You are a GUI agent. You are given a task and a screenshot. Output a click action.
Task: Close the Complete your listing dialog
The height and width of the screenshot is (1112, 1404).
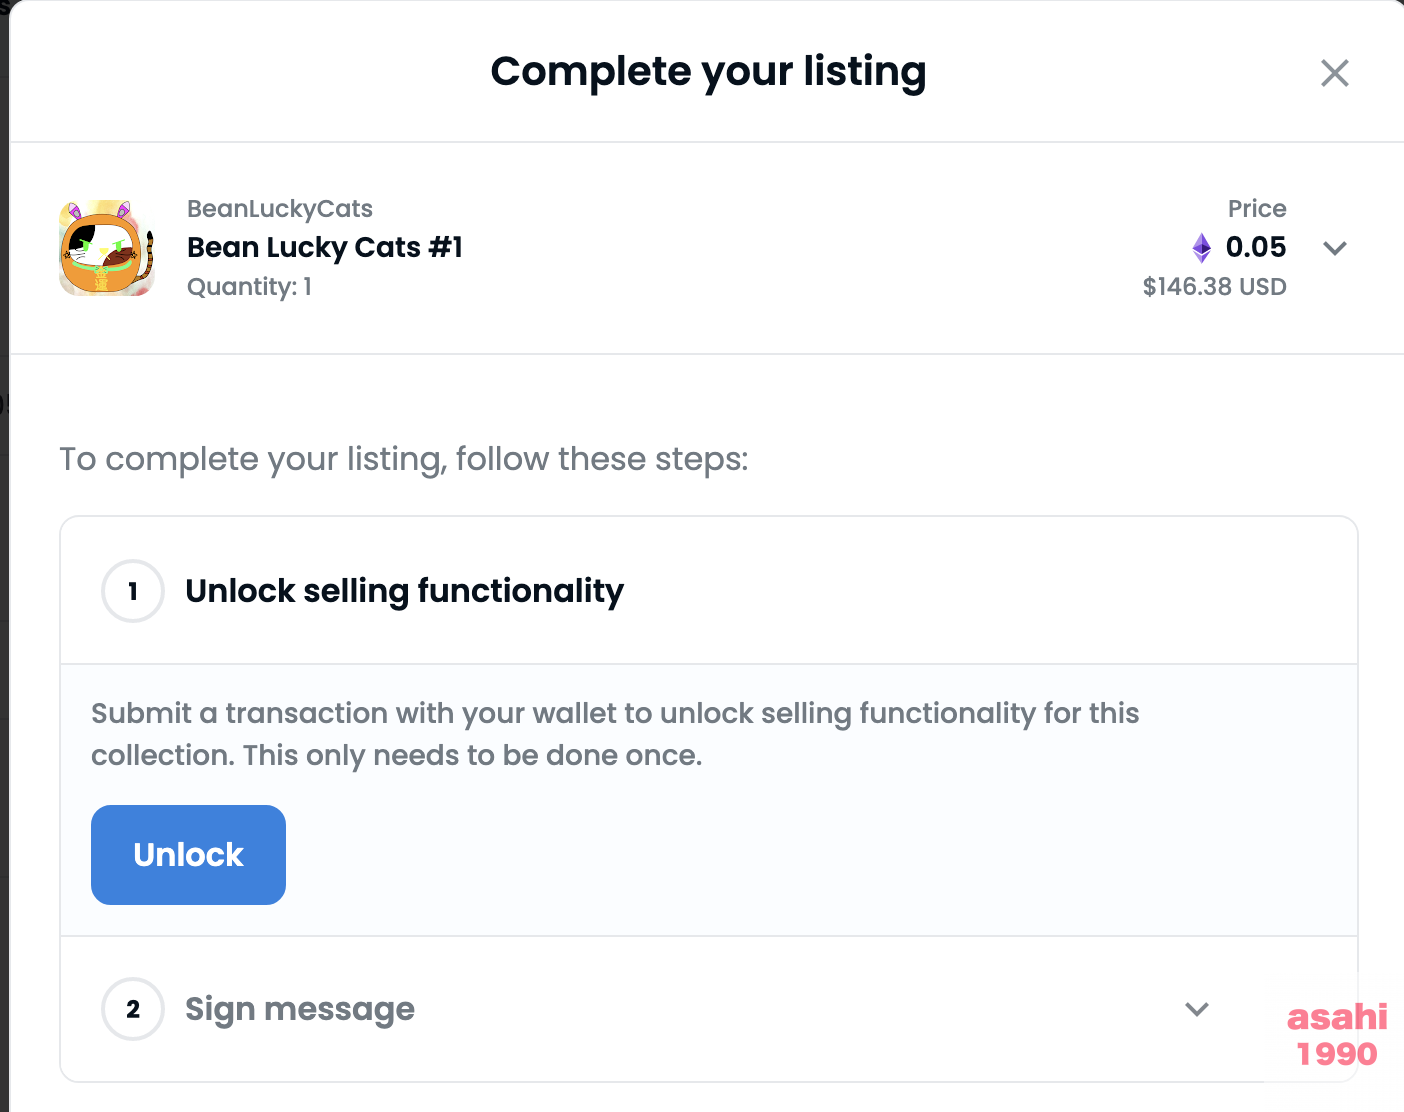point(1334,73)
